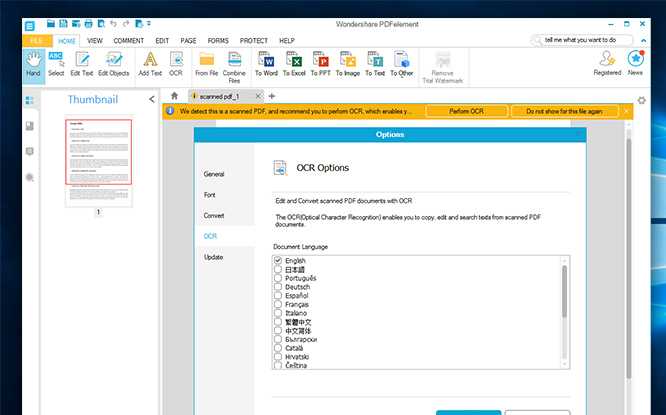
Task: Collapse the Thumbnail panel arrow
Action: 152,99
